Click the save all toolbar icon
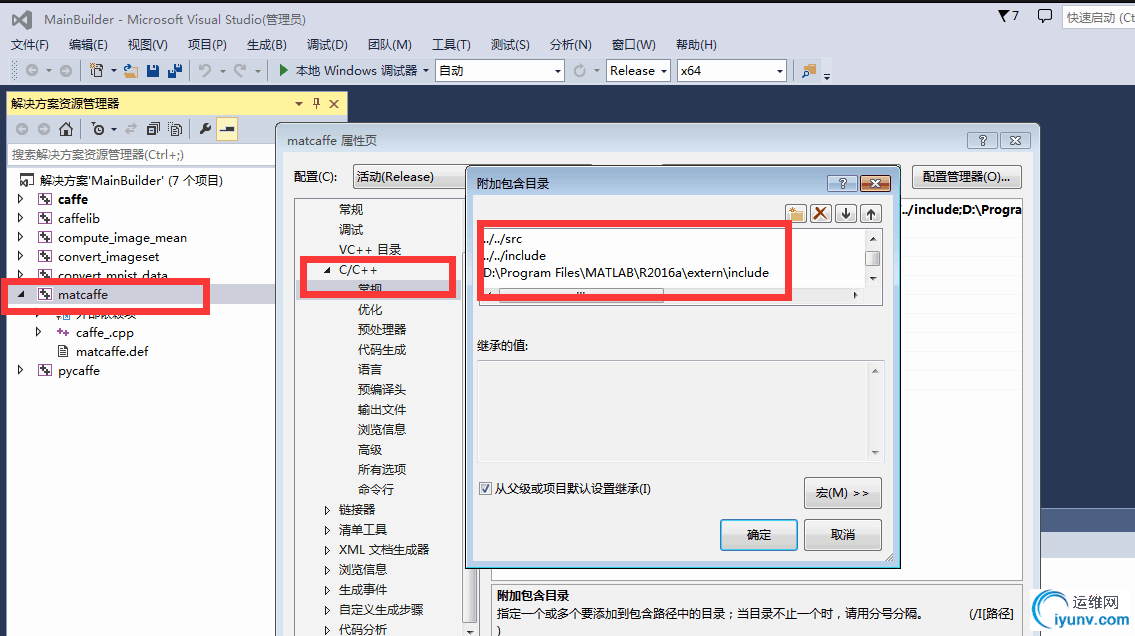The width and height of the screenshot is (1135, 636). point(174,70)
